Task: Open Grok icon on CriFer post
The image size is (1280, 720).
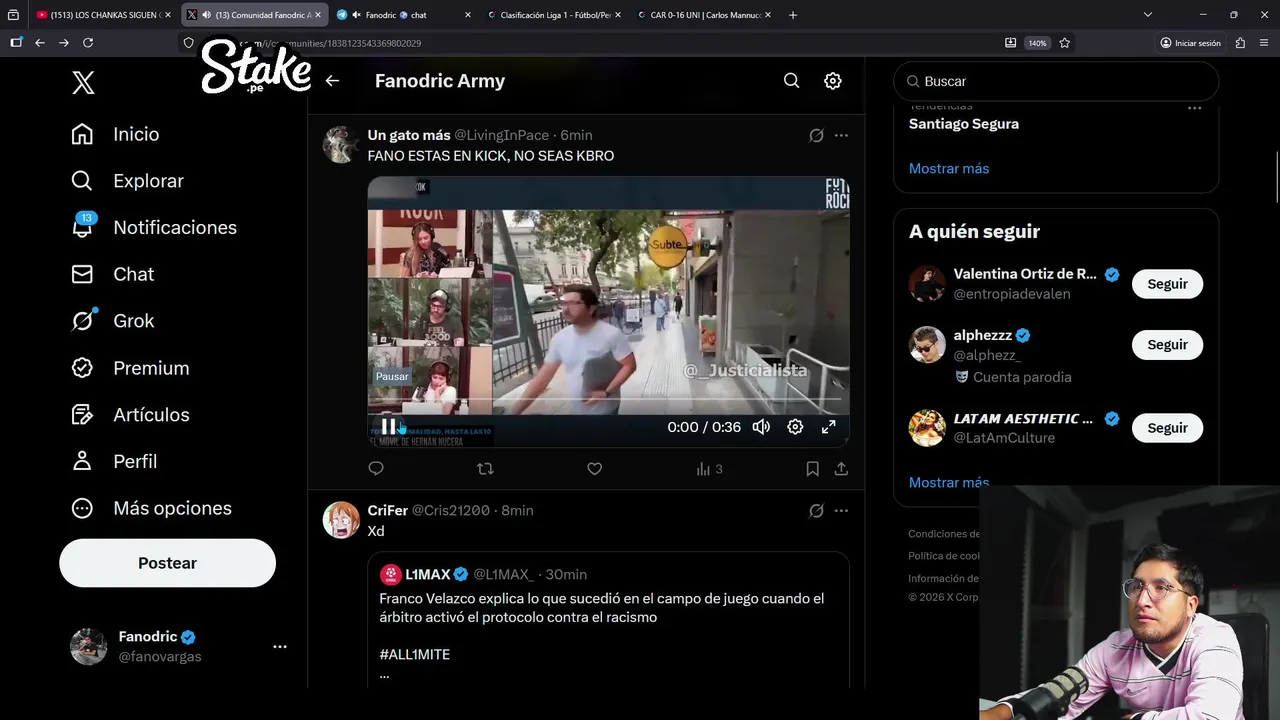Action: 816,511
